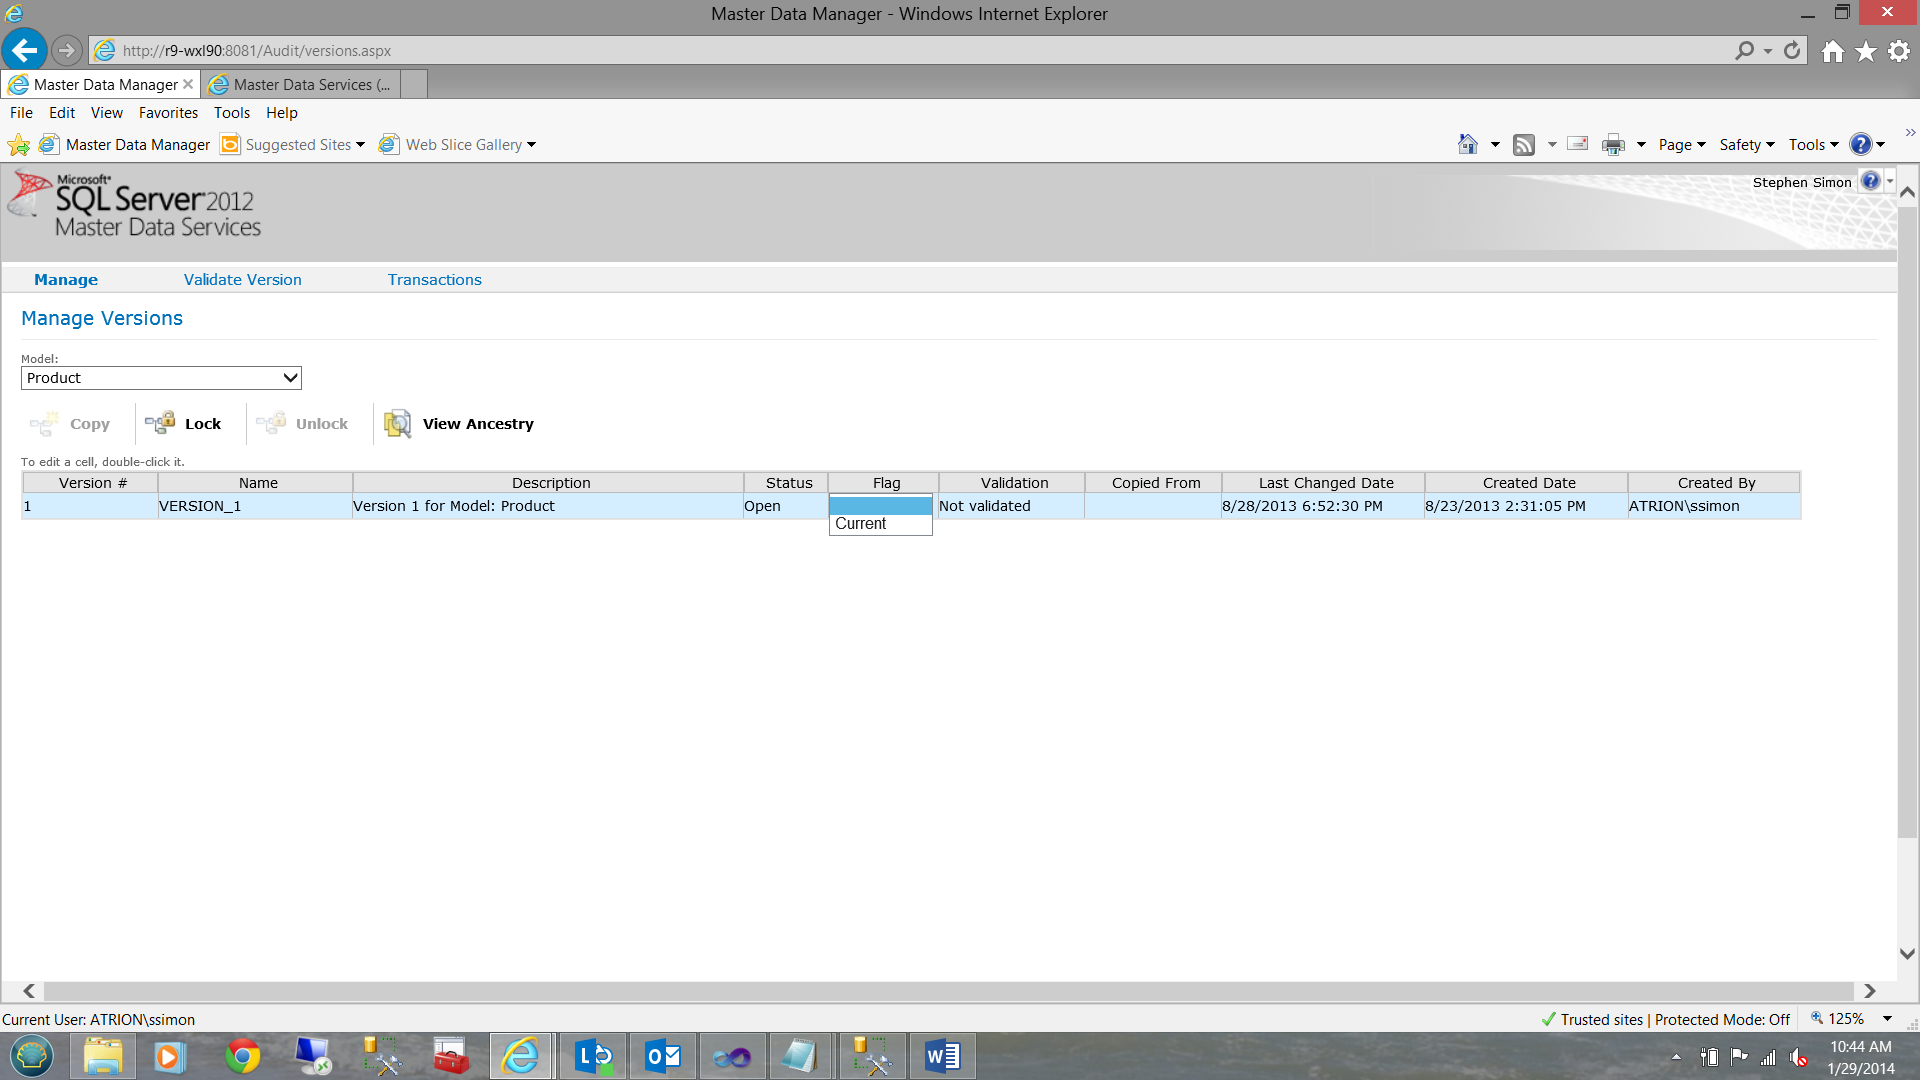The height and width of the screenshot is (1080, 1920).
Task: Open the Safety dropdown menu
Action: pyautogui.click(x=1746, y=145)
